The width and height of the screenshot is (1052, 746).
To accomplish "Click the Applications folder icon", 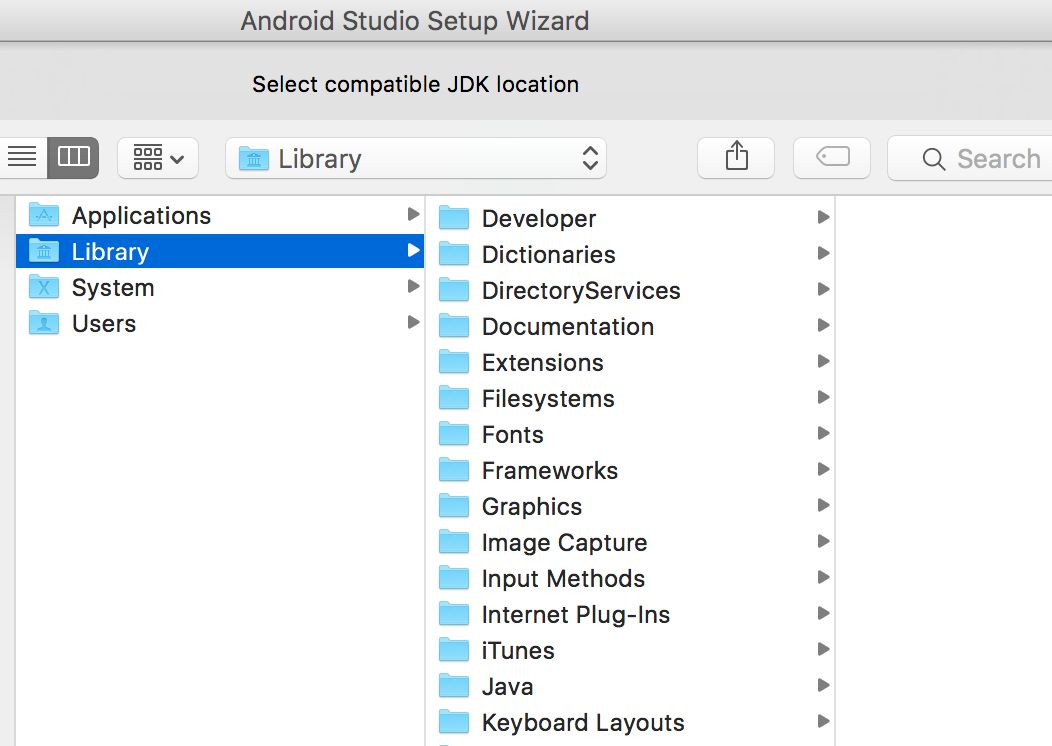I will pos(44,215).
